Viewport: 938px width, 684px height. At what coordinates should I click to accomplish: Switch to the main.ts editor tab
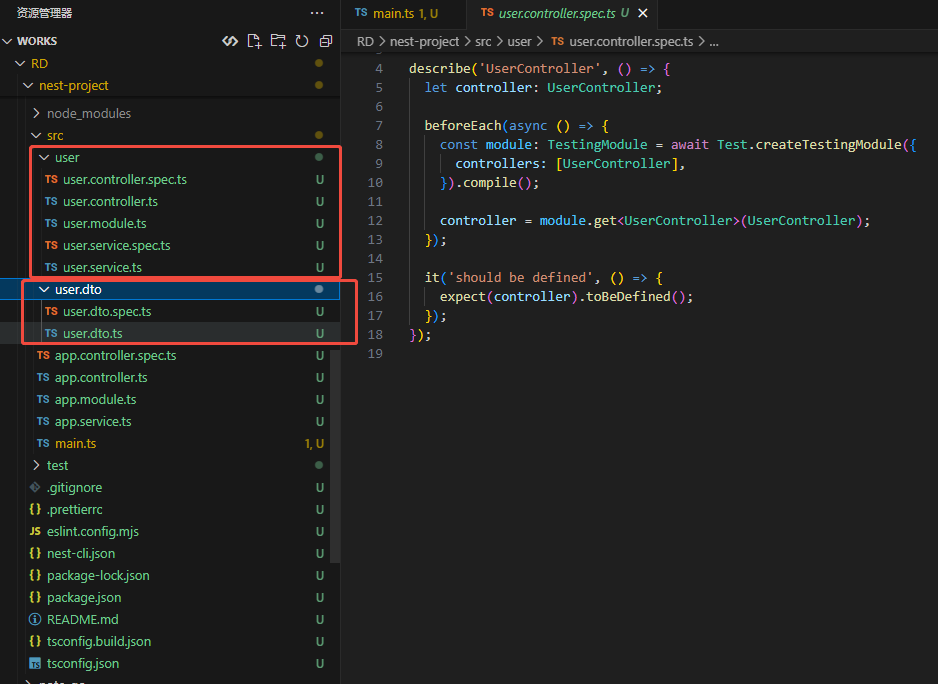395,13
